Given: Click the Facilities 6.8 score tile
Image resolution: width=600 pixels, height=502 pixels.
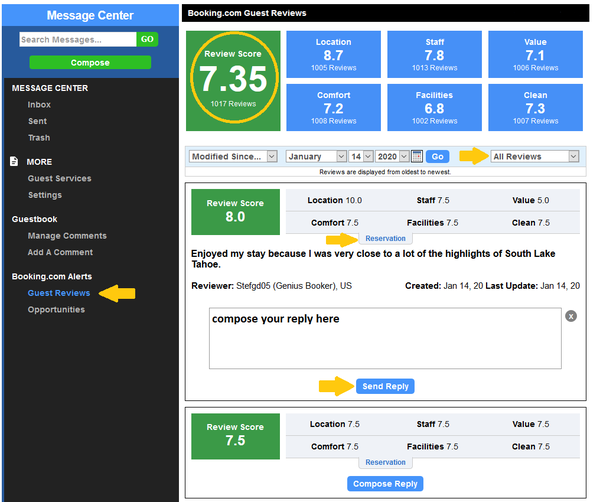Looking at the screenshot, I should point(434,108).
